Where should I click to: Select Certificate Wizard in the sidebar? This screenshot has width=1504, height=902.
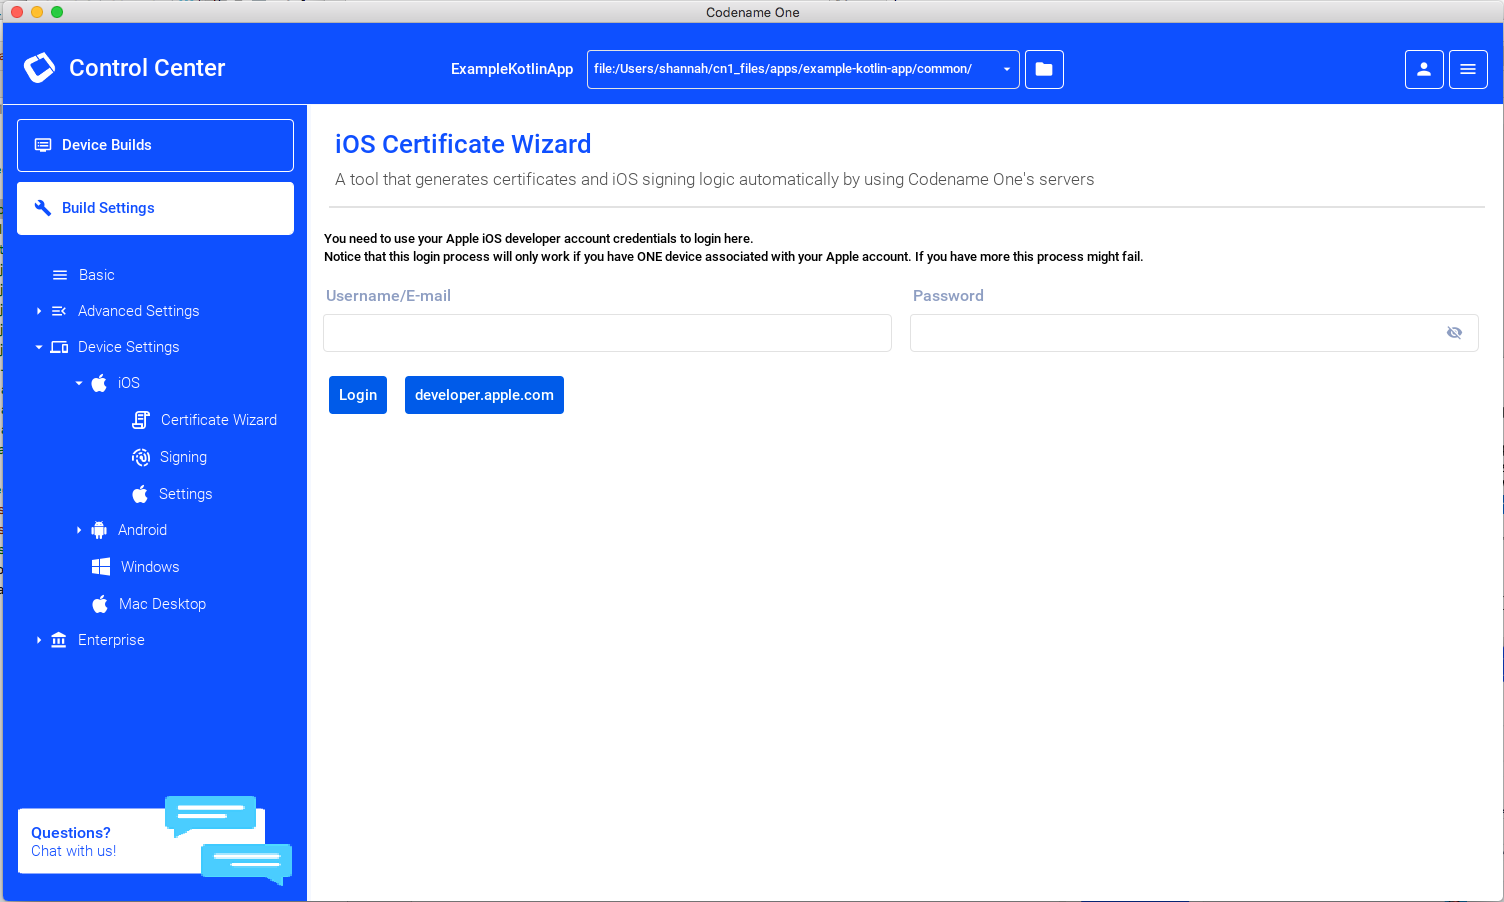pos(219,420)
